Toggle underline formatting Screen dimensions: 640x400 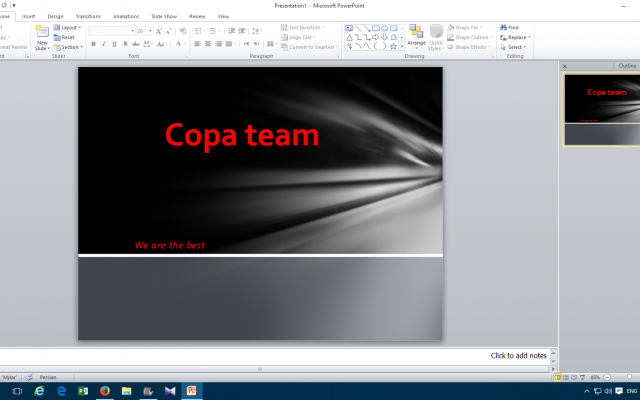coord(114,44)
